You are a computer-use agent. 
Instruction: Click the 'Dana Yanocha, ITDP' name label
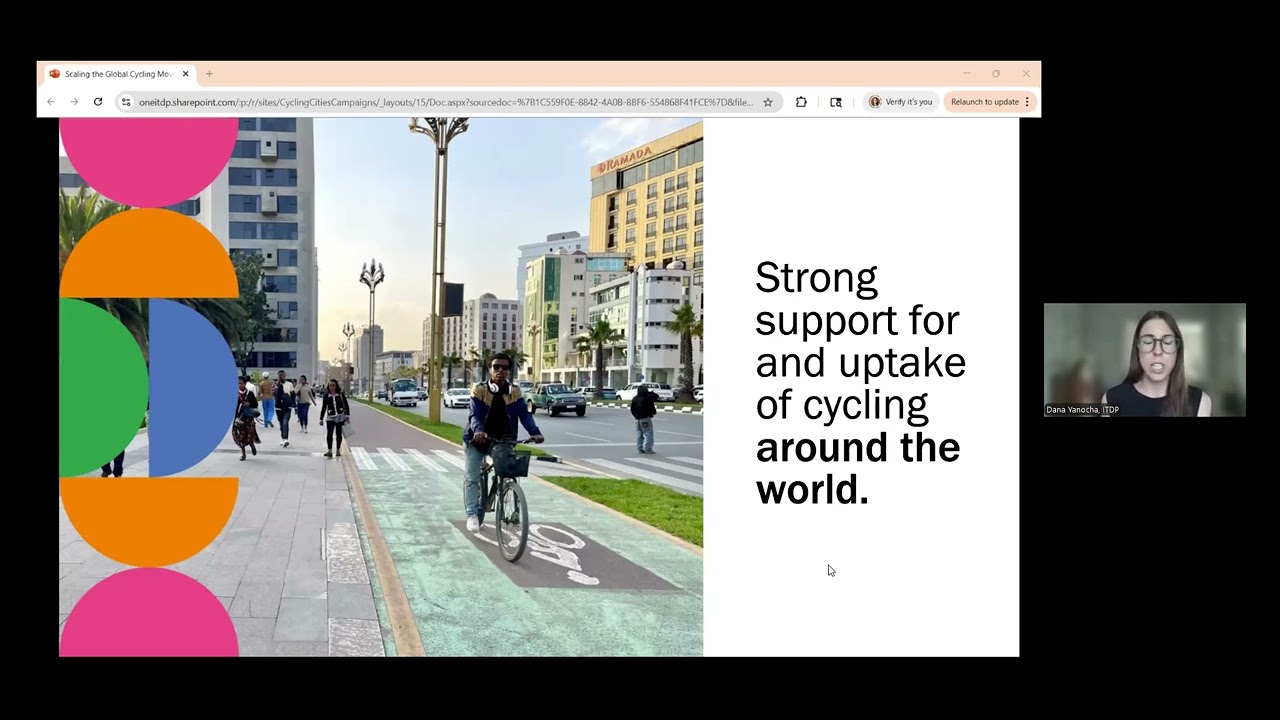pyautogui.click(x=1083, y=410)
